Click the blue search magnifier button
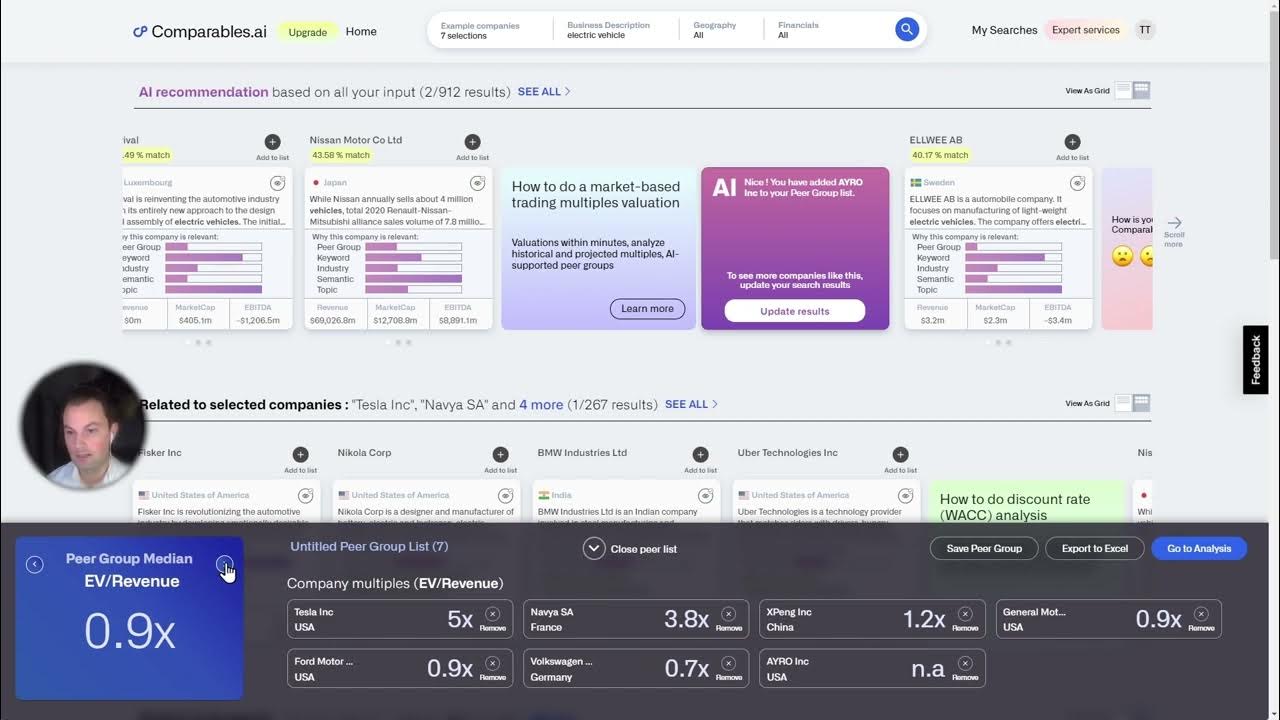The height and width of the screenshot is (720, 1280). tap(906, 30)
